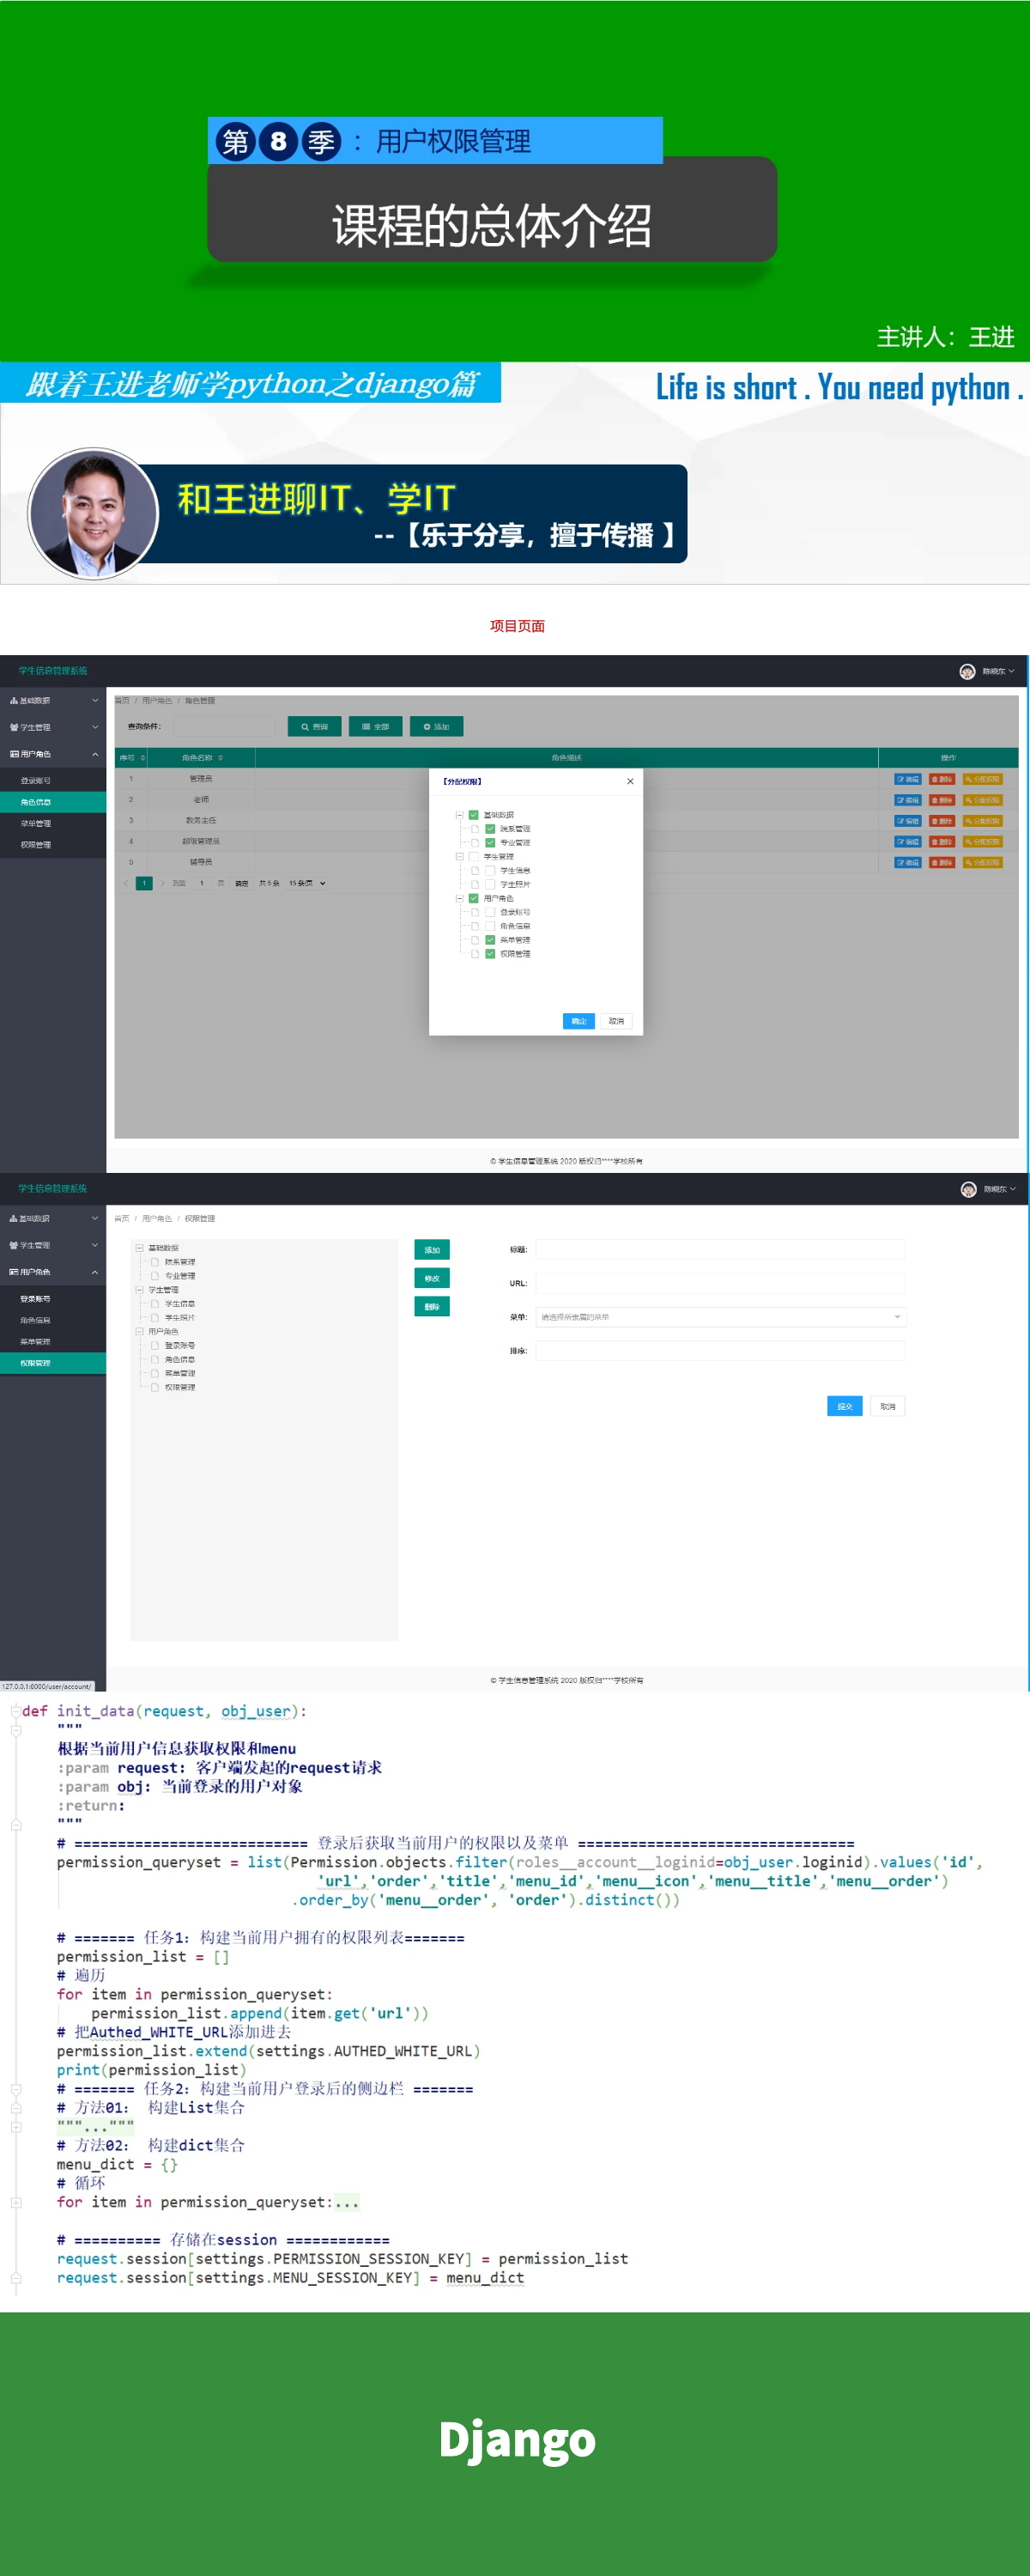Collapse the 基础数据 node in the dialog tree
The image size is (1030, 2576).
point(459,814)
